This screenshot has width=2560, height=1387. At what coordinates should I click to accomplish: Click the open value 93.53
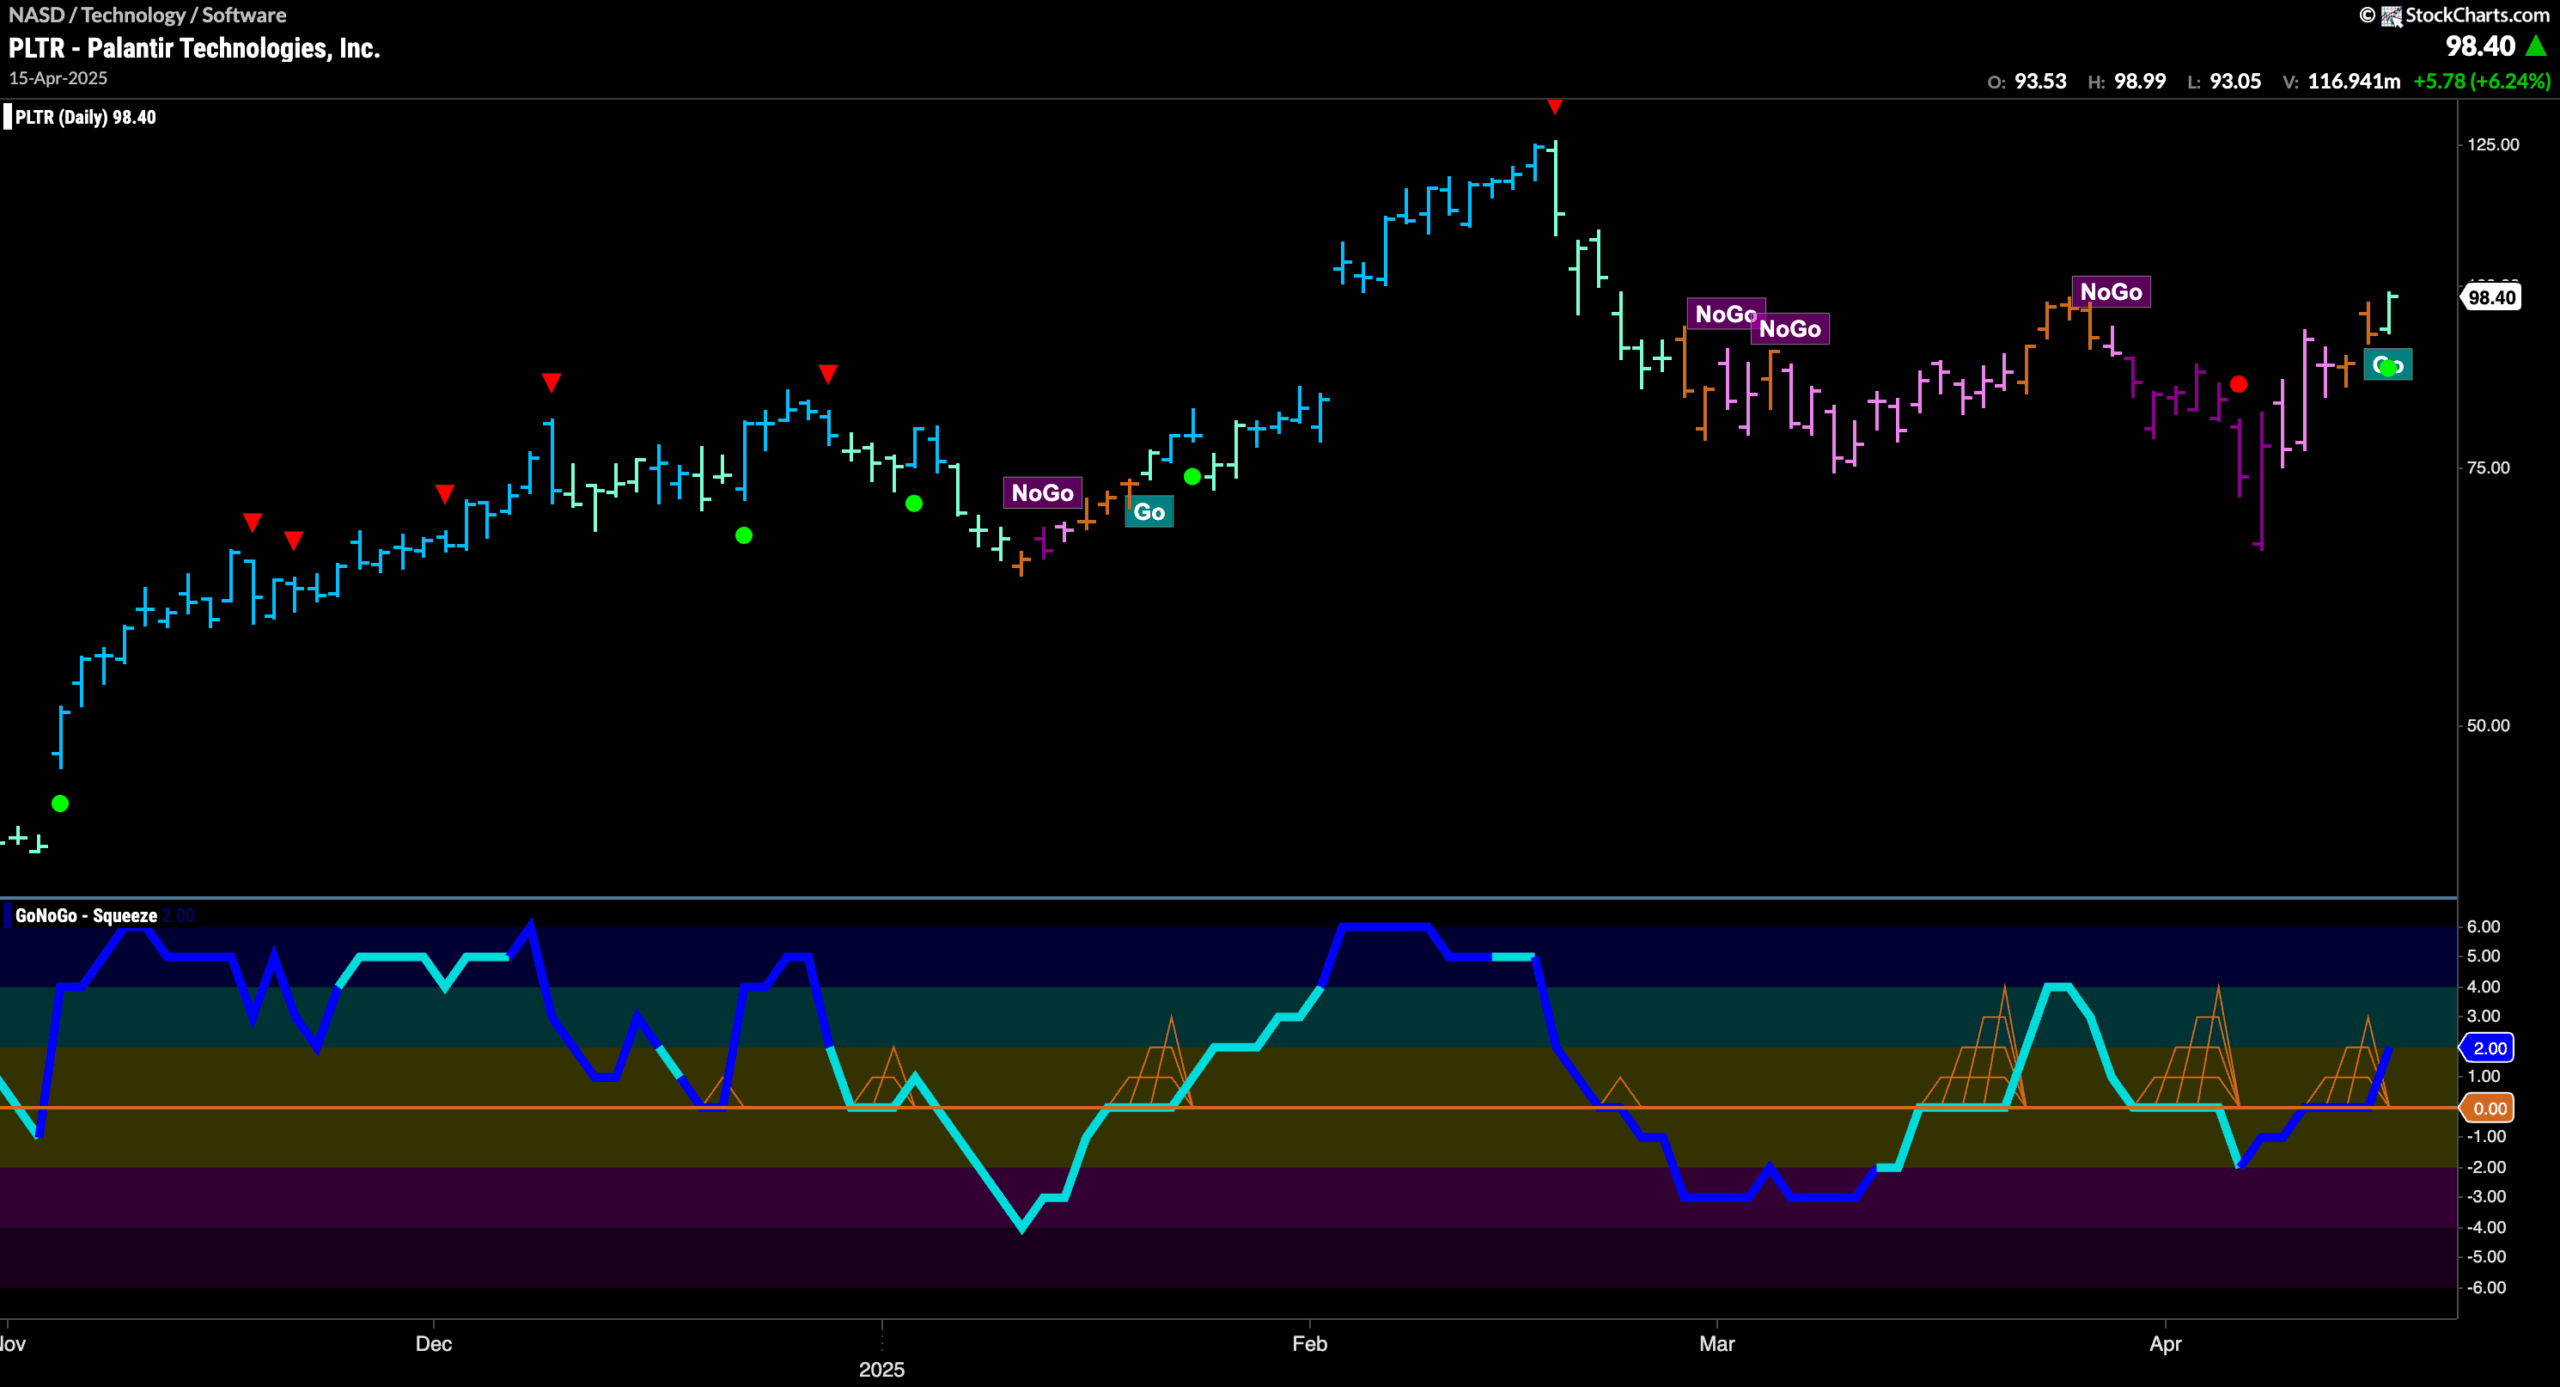tap(2040, 81)
